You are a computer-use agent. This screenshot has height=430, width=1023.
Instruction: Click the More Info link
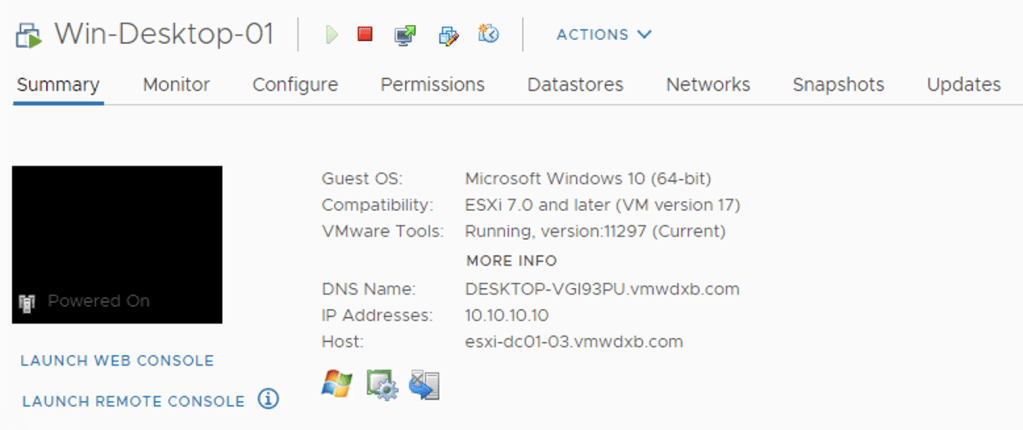click(511, 261)
